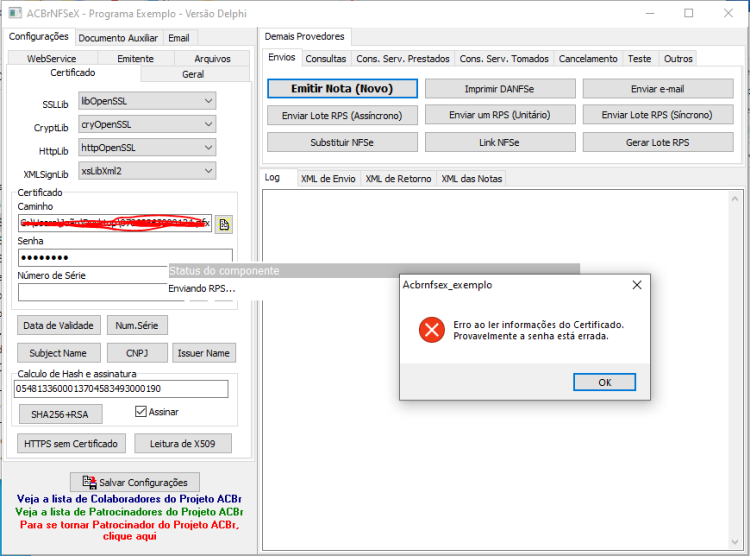Click Enviar Lote RPS (Assíncrono)
Image resolution: width=750 pixels, height=556 pixels.
[x=342, y=115]
